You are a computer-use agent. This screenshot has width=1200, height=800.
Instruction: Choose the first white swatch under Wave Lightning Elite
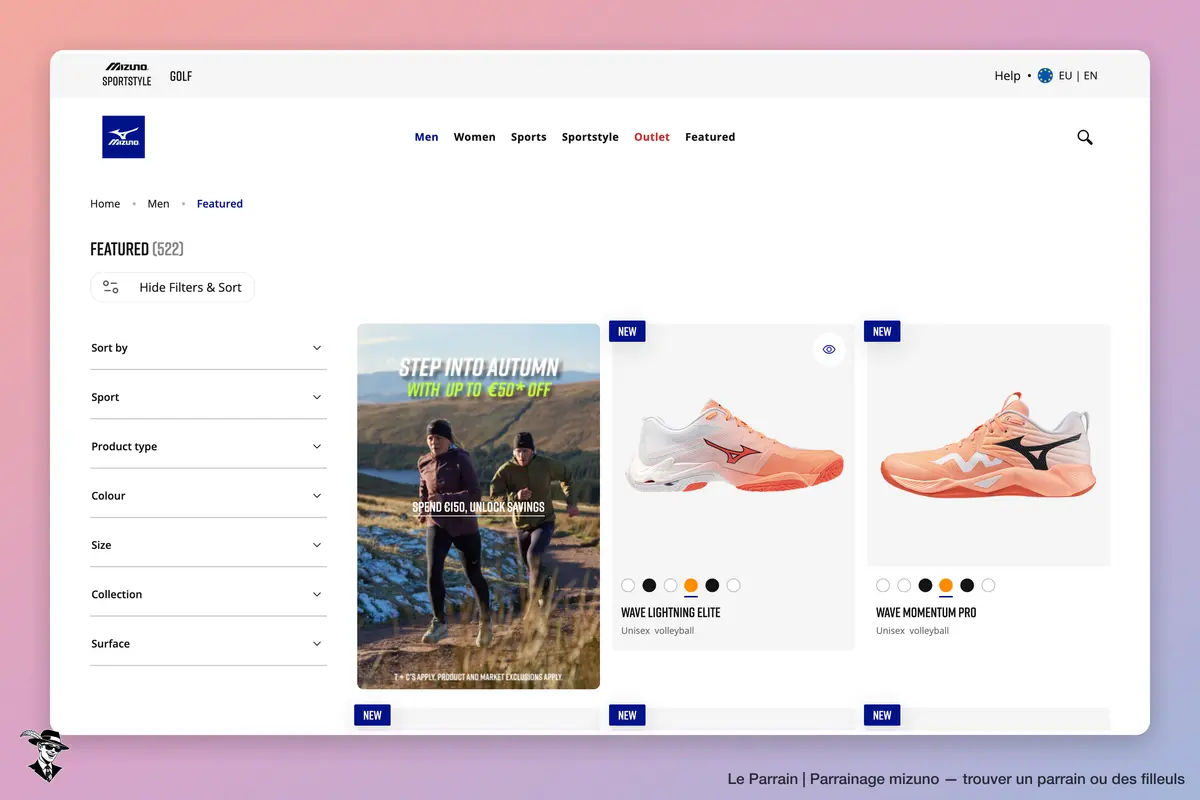(x=628, y=586)
